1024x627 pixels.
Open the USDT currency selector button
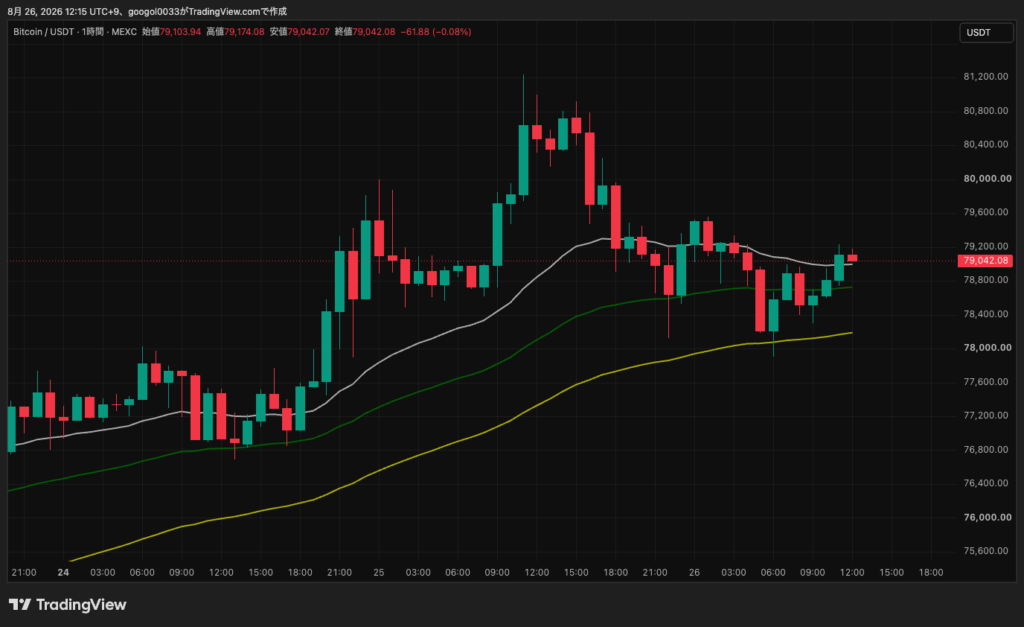tap(986, 33)
